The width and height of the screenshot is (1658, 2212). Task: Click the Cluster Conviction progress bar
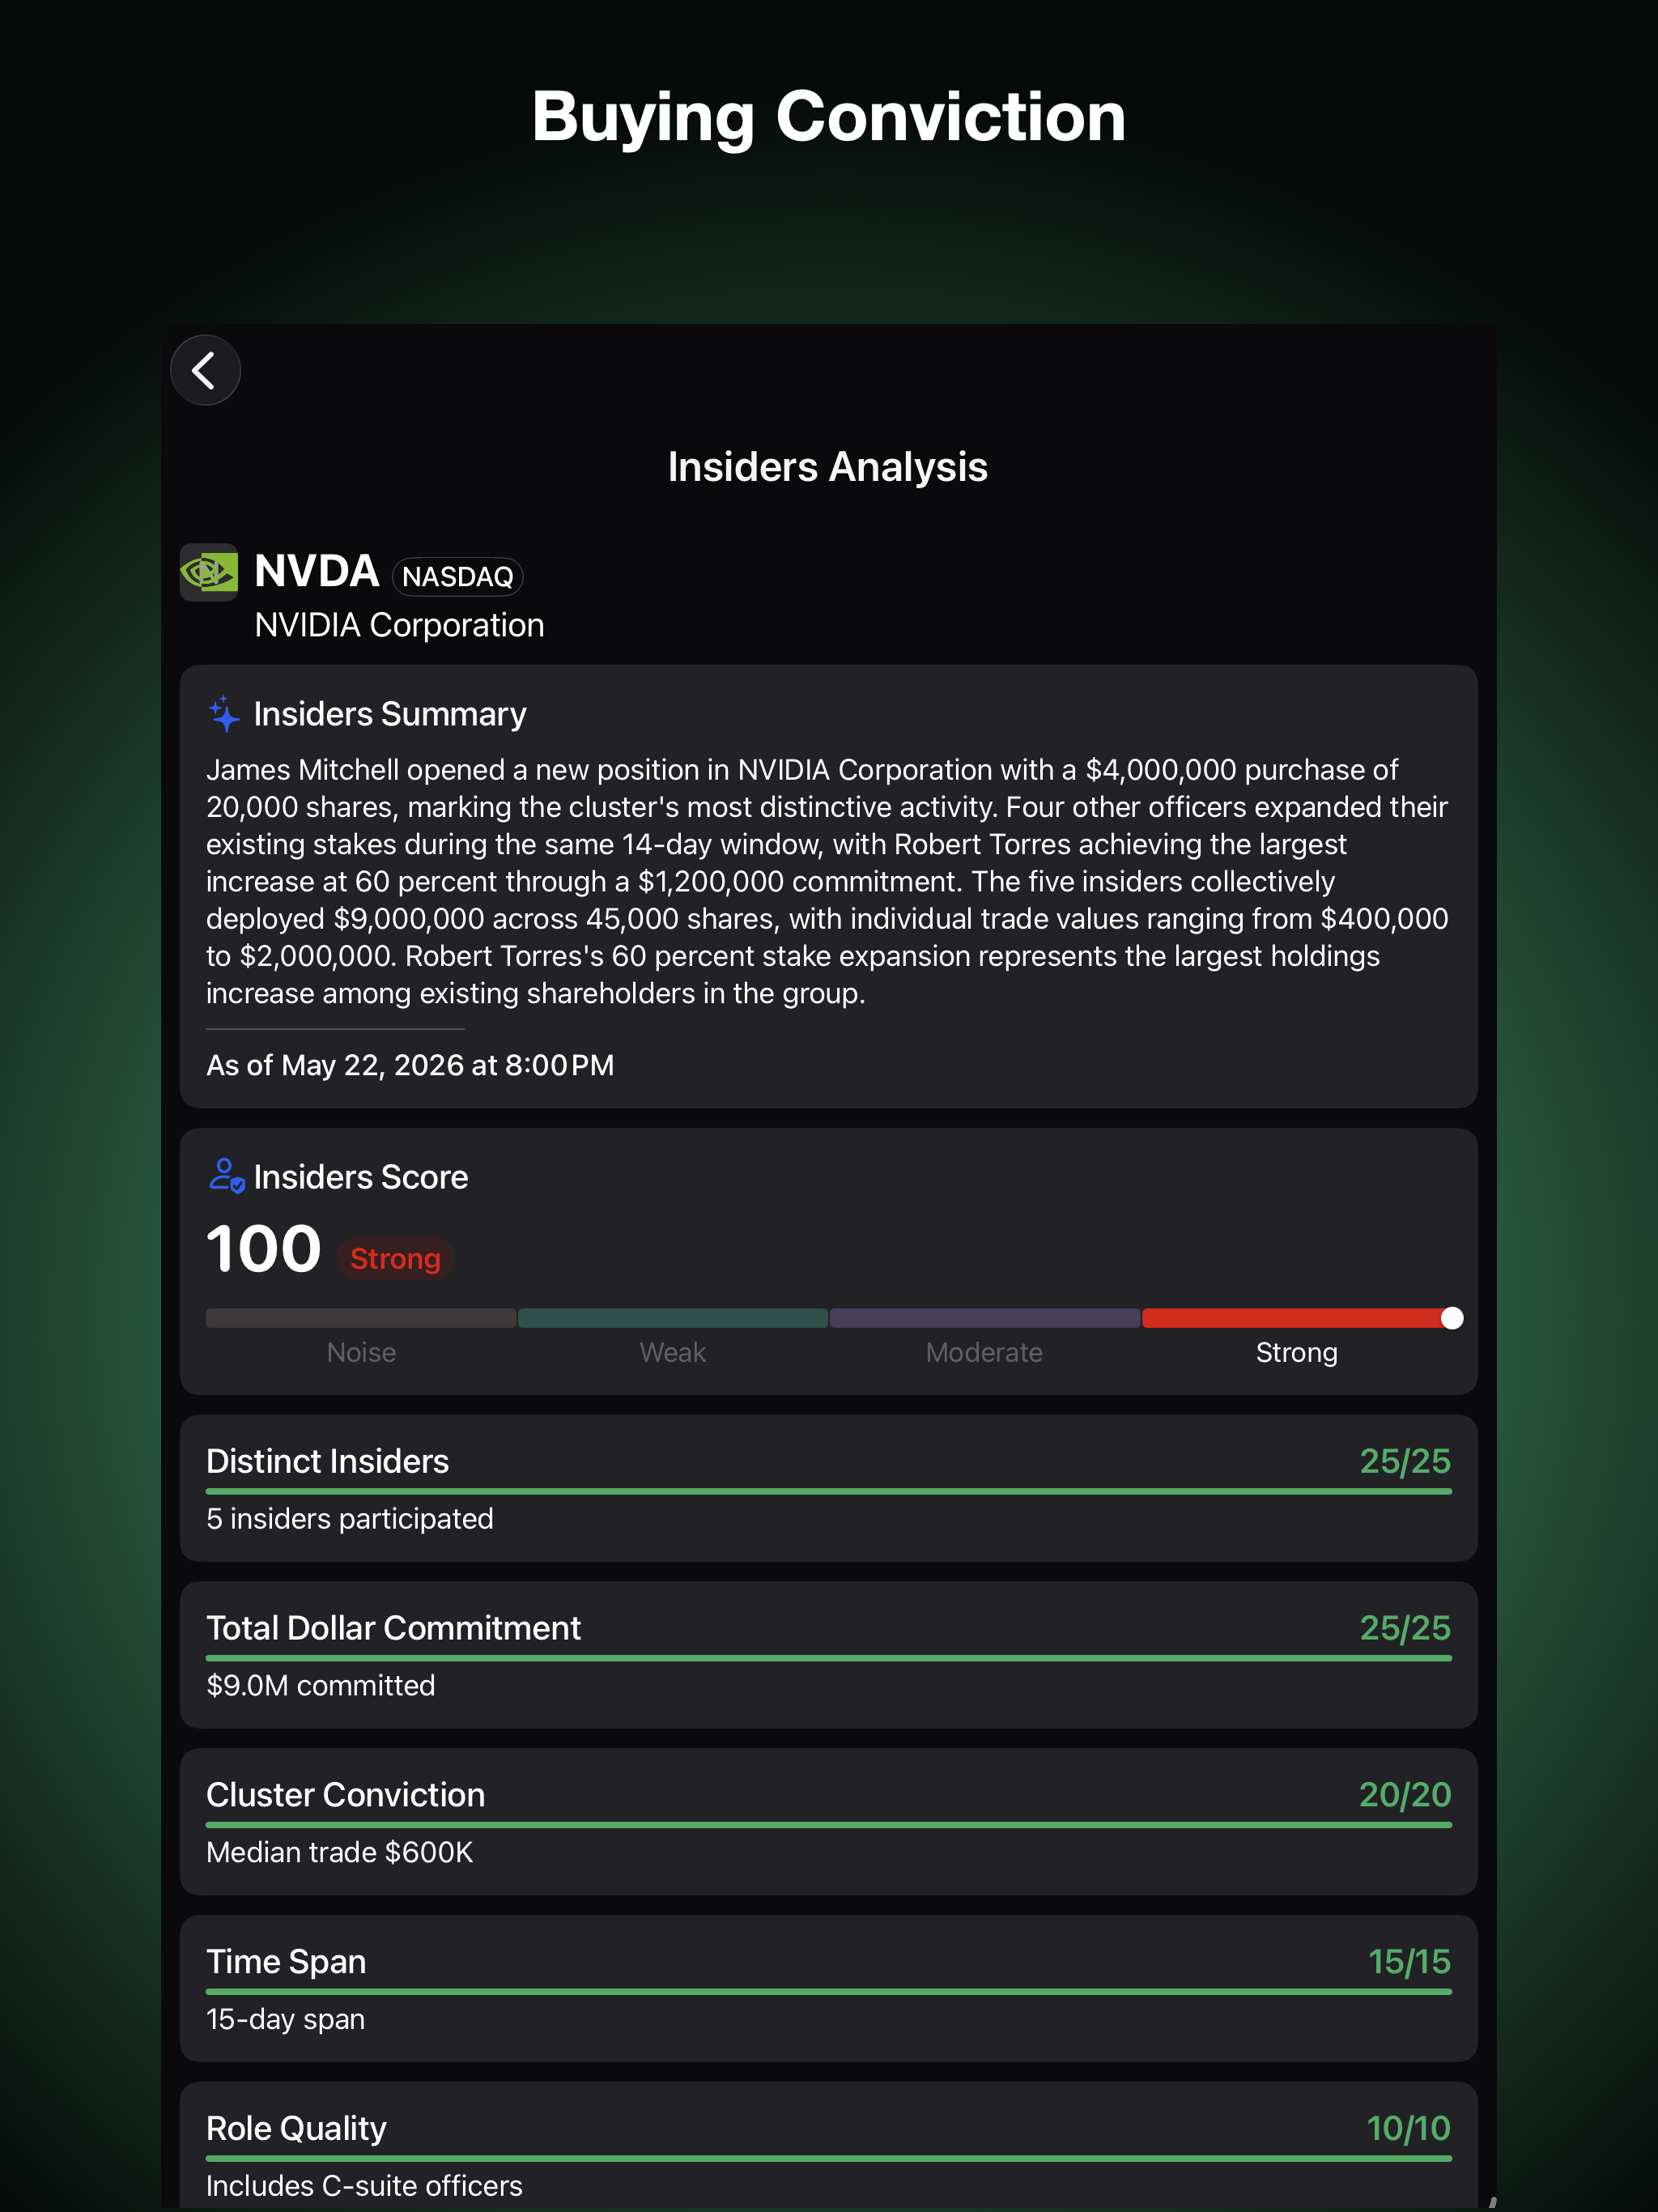click(829, 1825)
